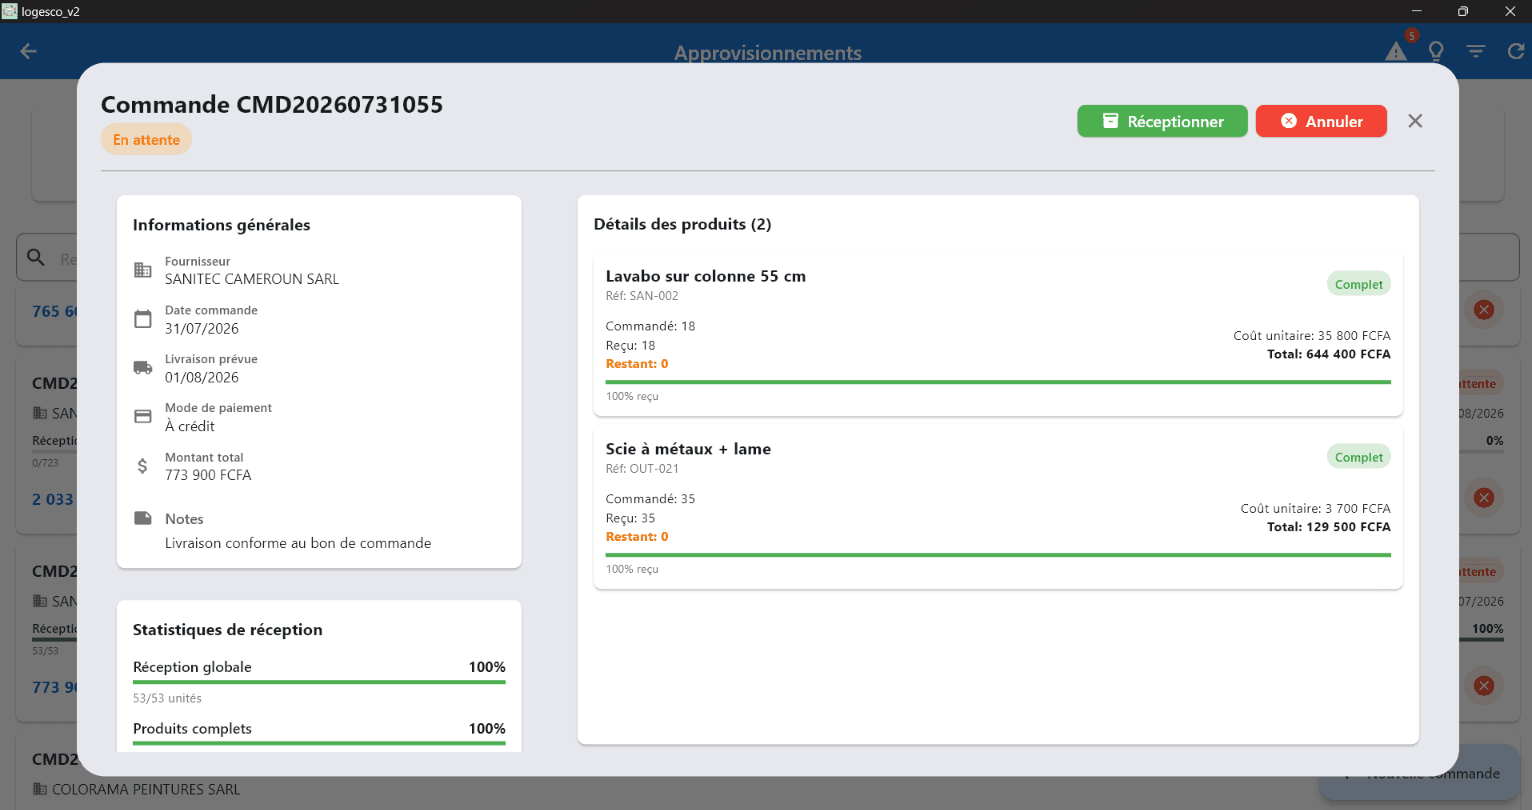Click red cancel icon on the 773 9 row

tap(1484, 685)
